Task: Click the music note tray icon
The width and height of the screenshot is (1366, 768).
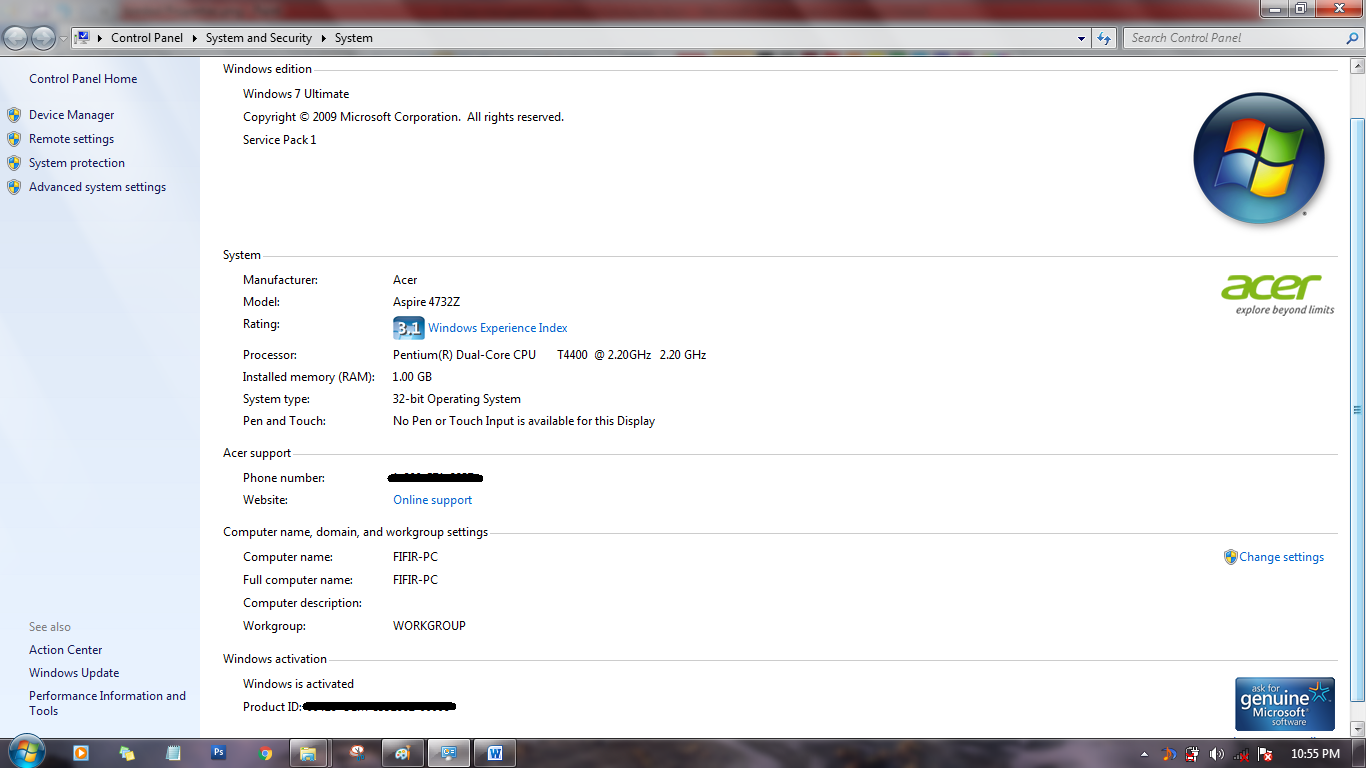Action: (x=1168, y=754)
